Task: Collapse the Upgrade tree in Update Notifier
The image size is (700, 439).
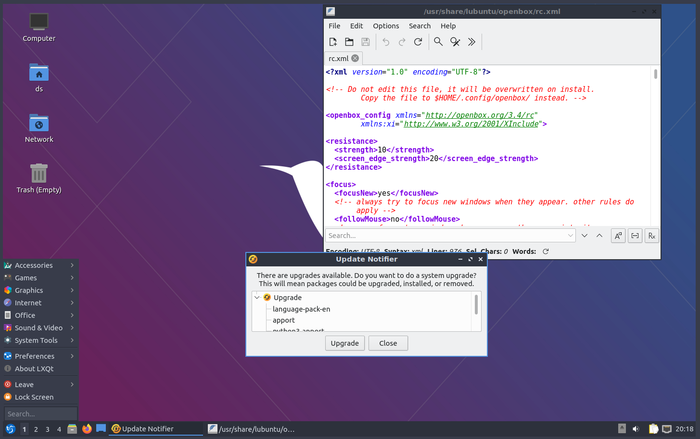Action: point(257,298)
